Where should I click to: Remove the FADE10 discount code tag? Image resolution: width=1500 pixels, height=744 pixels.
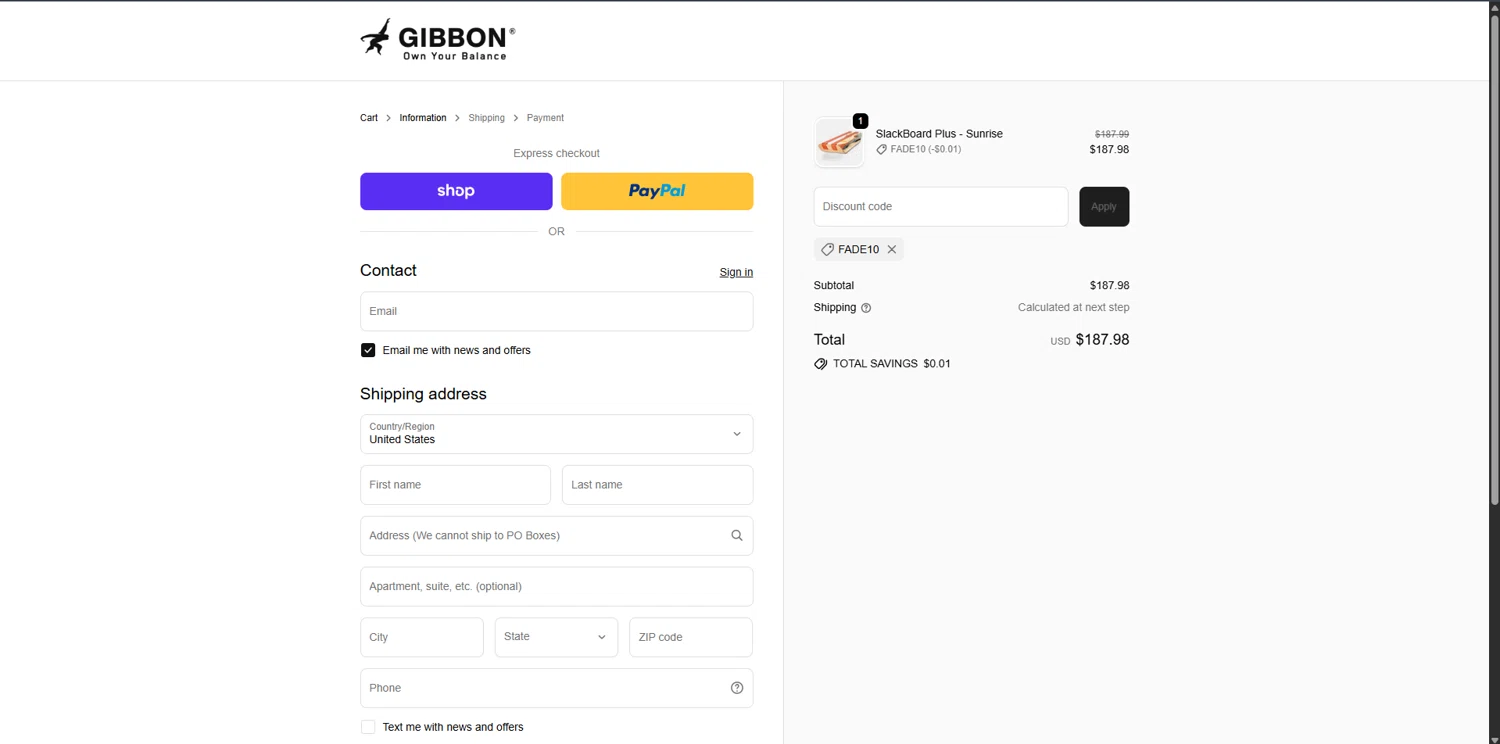pos(892,249)
